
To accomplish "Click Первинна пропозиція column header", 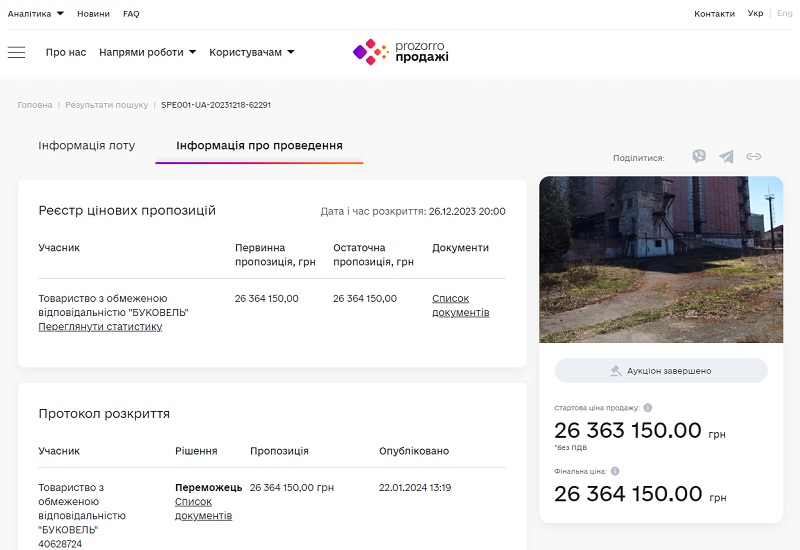I will click(275, 255).
